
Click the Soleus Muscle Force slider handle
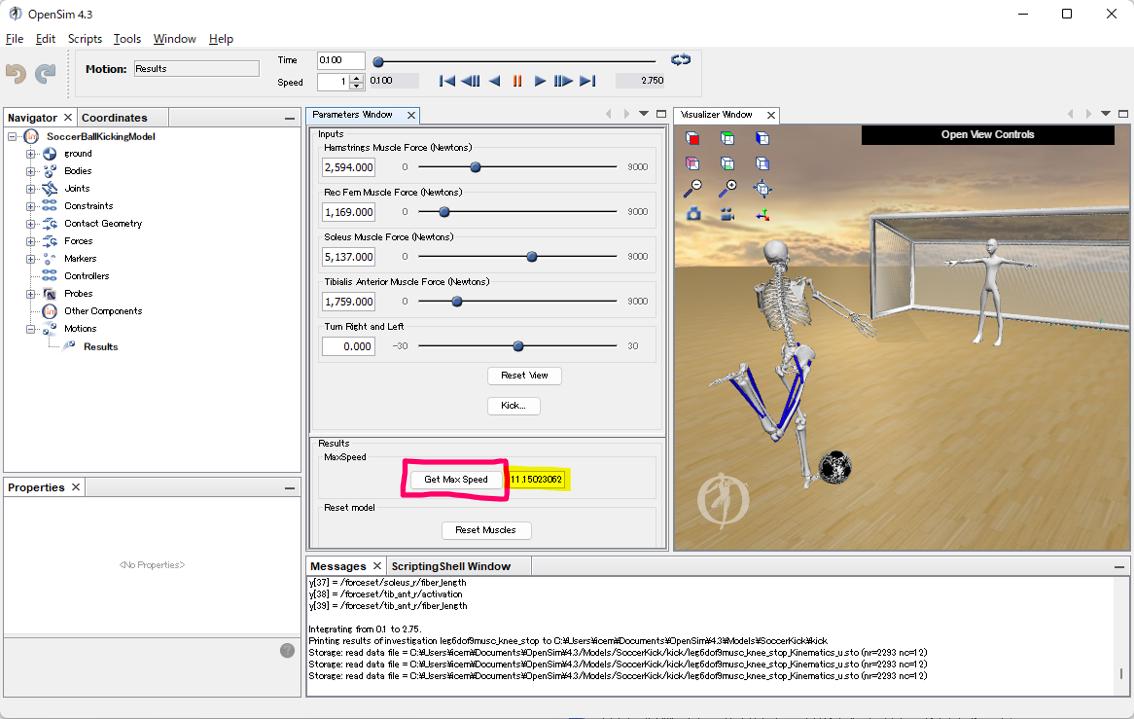(532, 257)
